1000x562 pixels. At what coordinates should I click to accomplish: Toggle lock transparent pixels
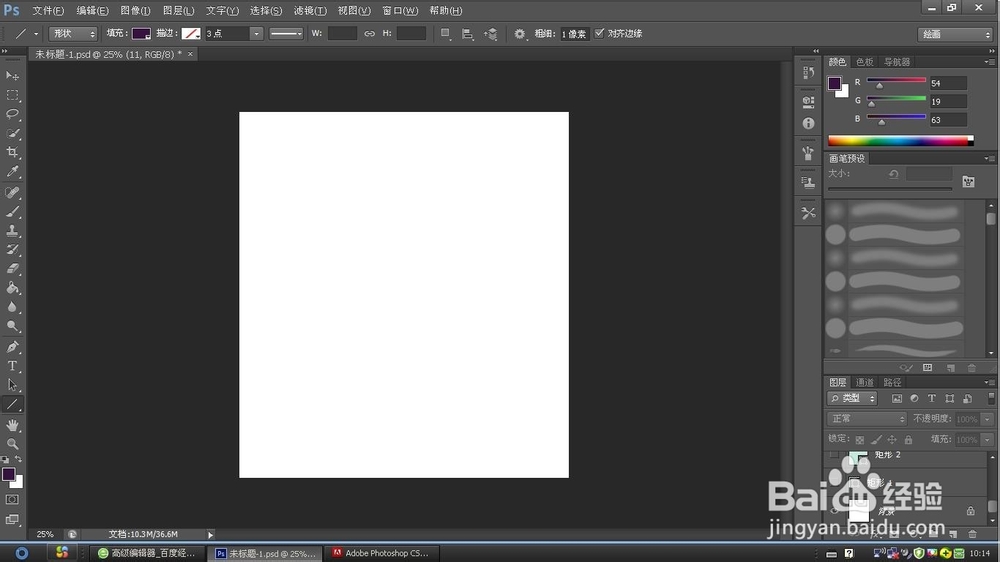tap(860, 440)
